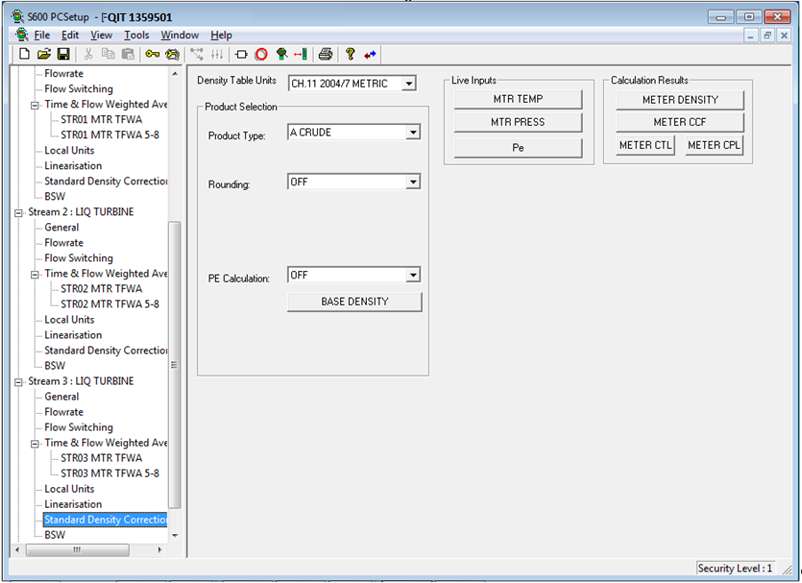This screenshot has width=802, height=583.
Task: Click the tree scroll up arrow
Action: tap(175, 74)
